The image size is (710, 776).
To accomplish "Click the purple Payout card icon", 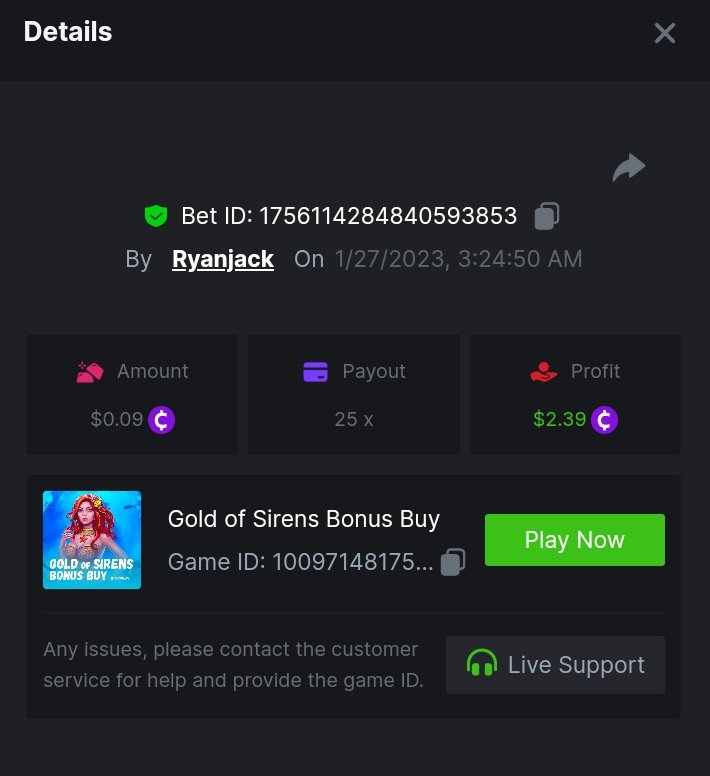I will click(315, 372).
